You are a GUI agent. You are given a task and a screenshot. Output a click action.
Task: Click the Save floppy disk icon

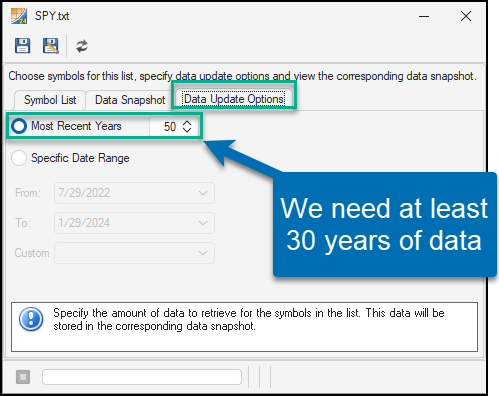click(22, 45)
